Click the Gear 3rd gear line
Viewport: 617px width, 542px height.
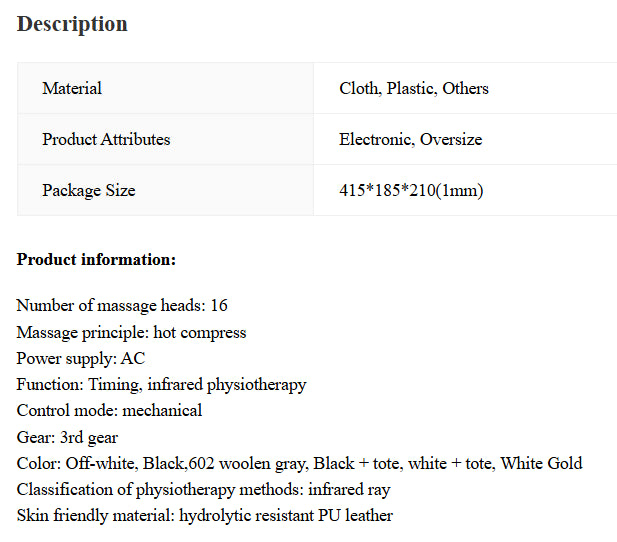coord(67,437)
